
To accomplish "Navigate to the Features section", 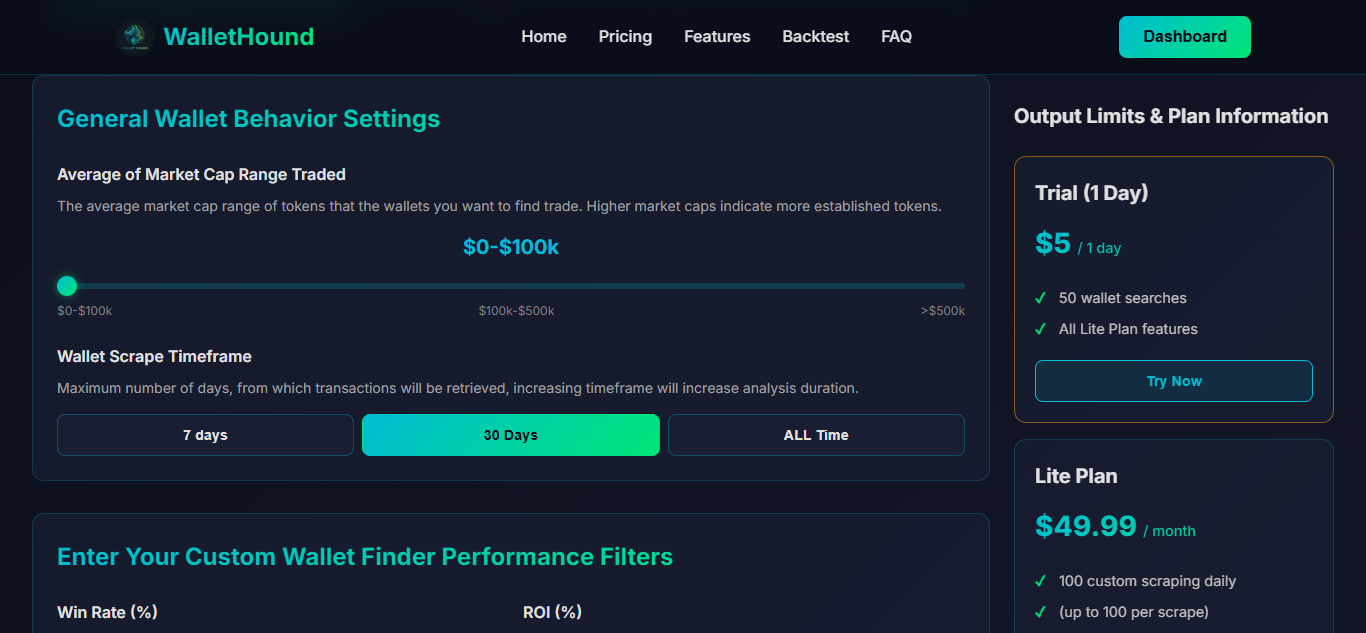I will coord(716,36).
